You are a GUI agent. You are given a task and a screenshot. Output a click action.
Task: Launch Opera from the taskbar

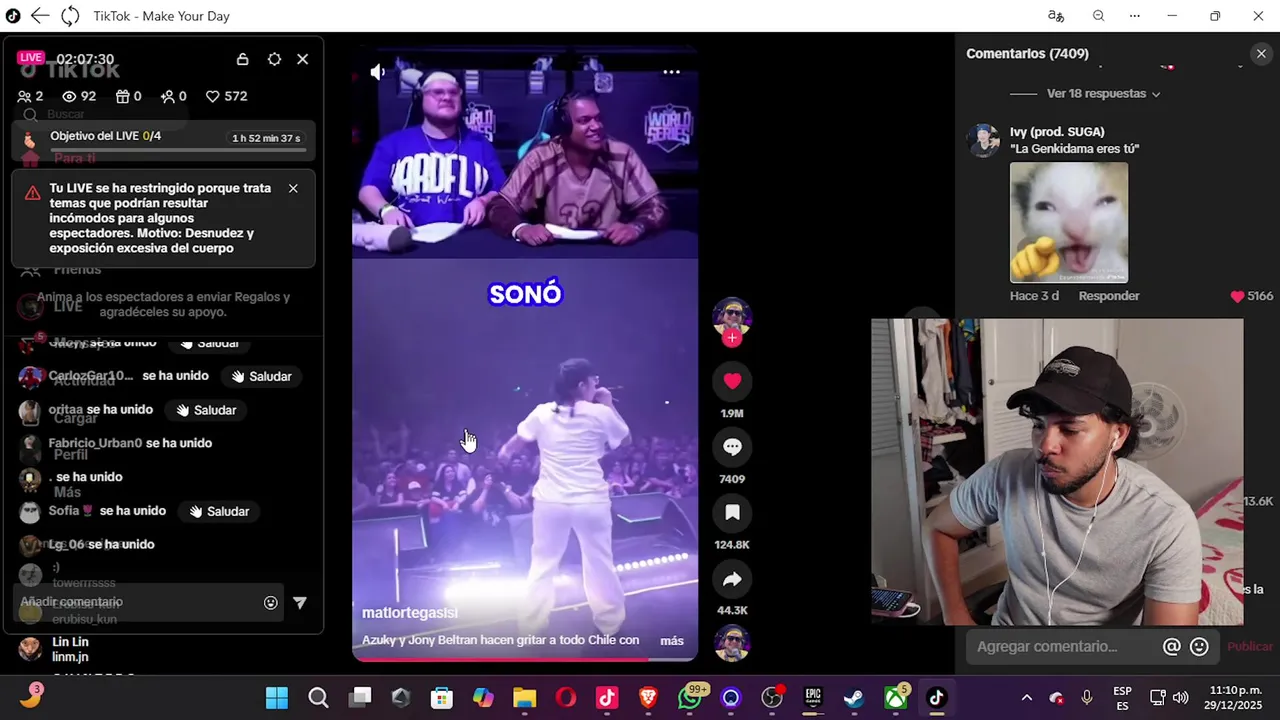point(566,698)
